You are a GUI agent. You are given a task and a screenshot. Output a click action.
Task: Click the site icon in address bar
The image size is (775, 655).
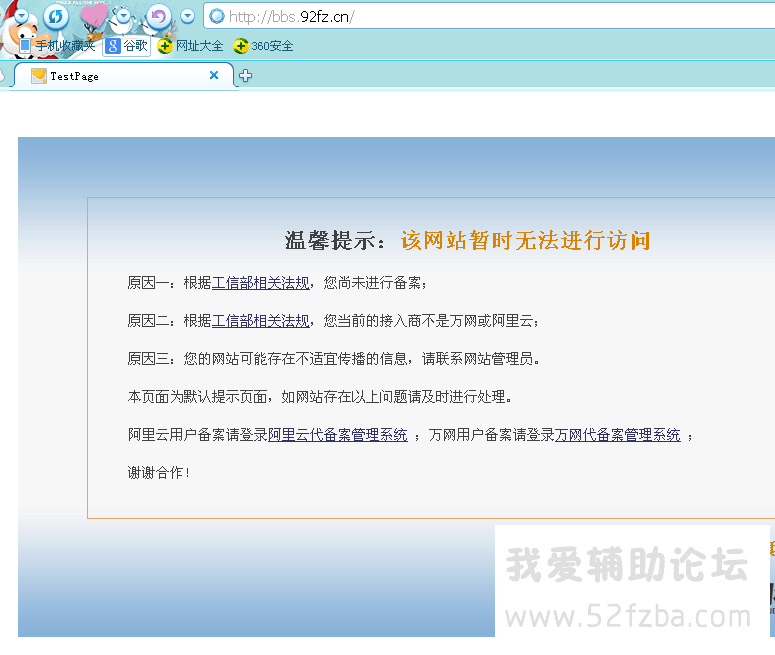[216, 17]
